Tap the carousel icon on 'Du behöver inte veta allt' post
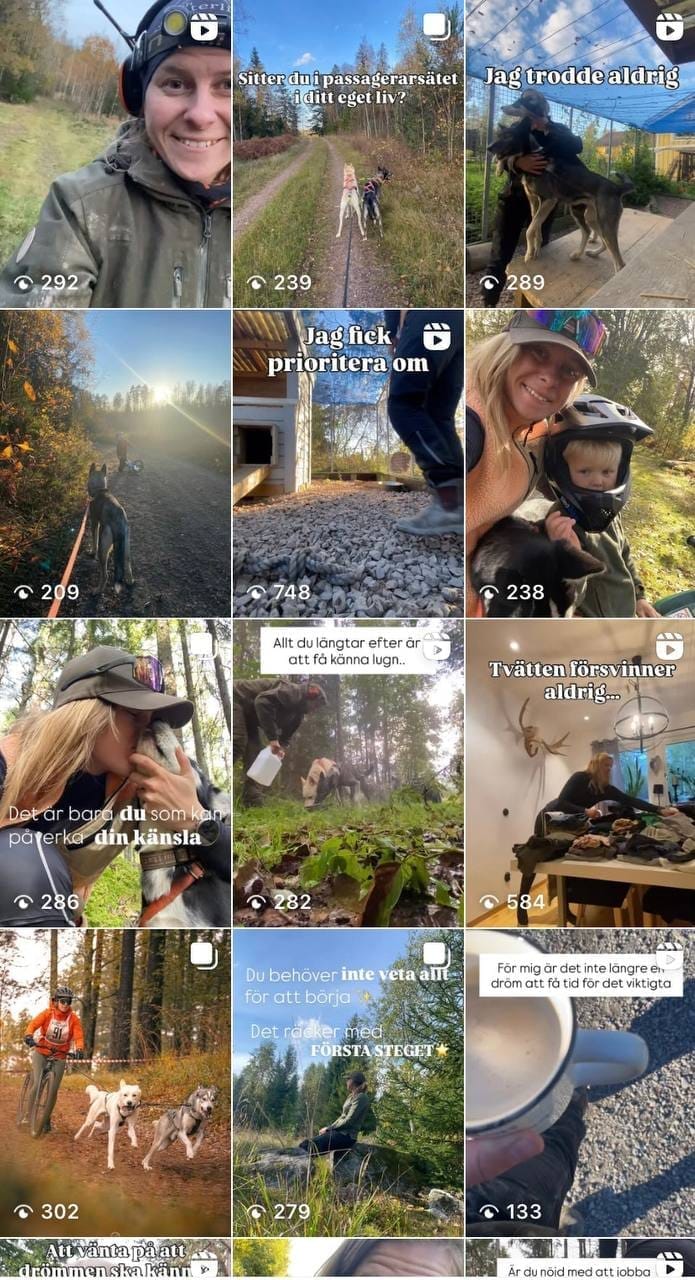The height and width of the screenshot is (1280, 695). tap(437, 956)
